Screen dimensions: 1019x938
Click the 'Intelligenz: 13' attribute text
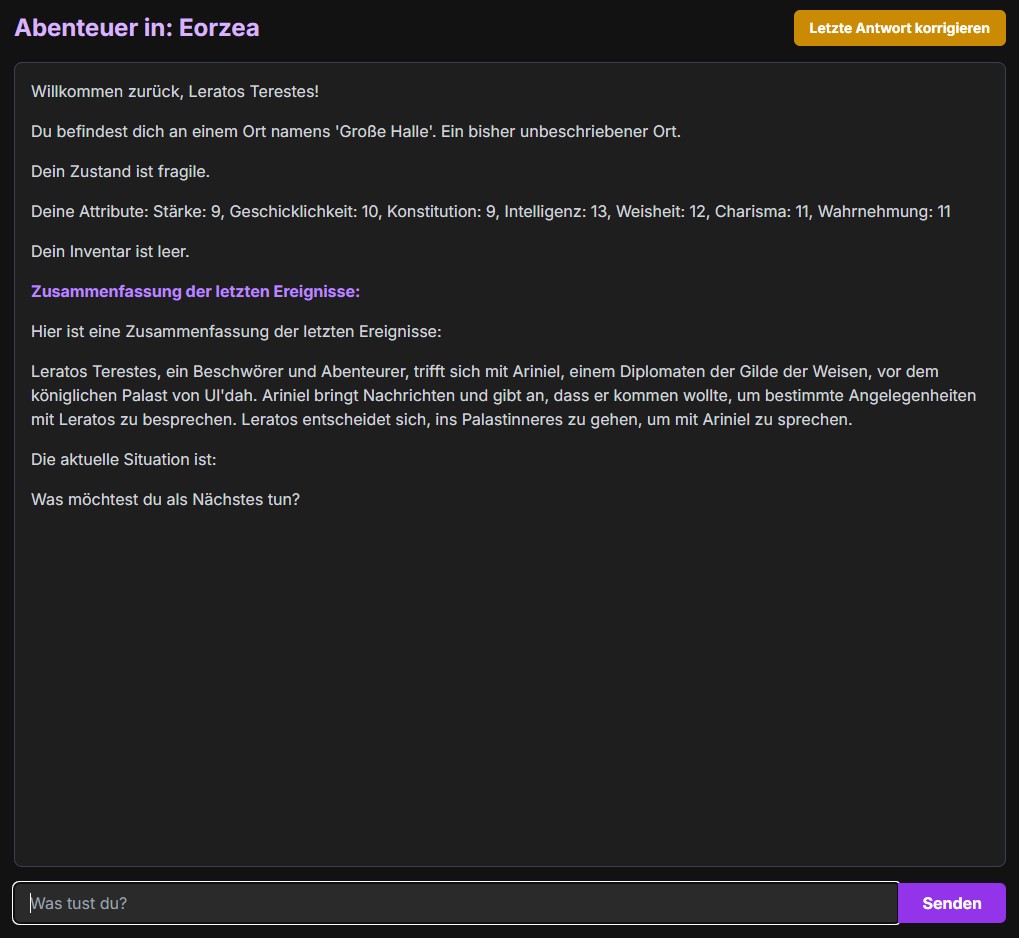coord(555,212)
